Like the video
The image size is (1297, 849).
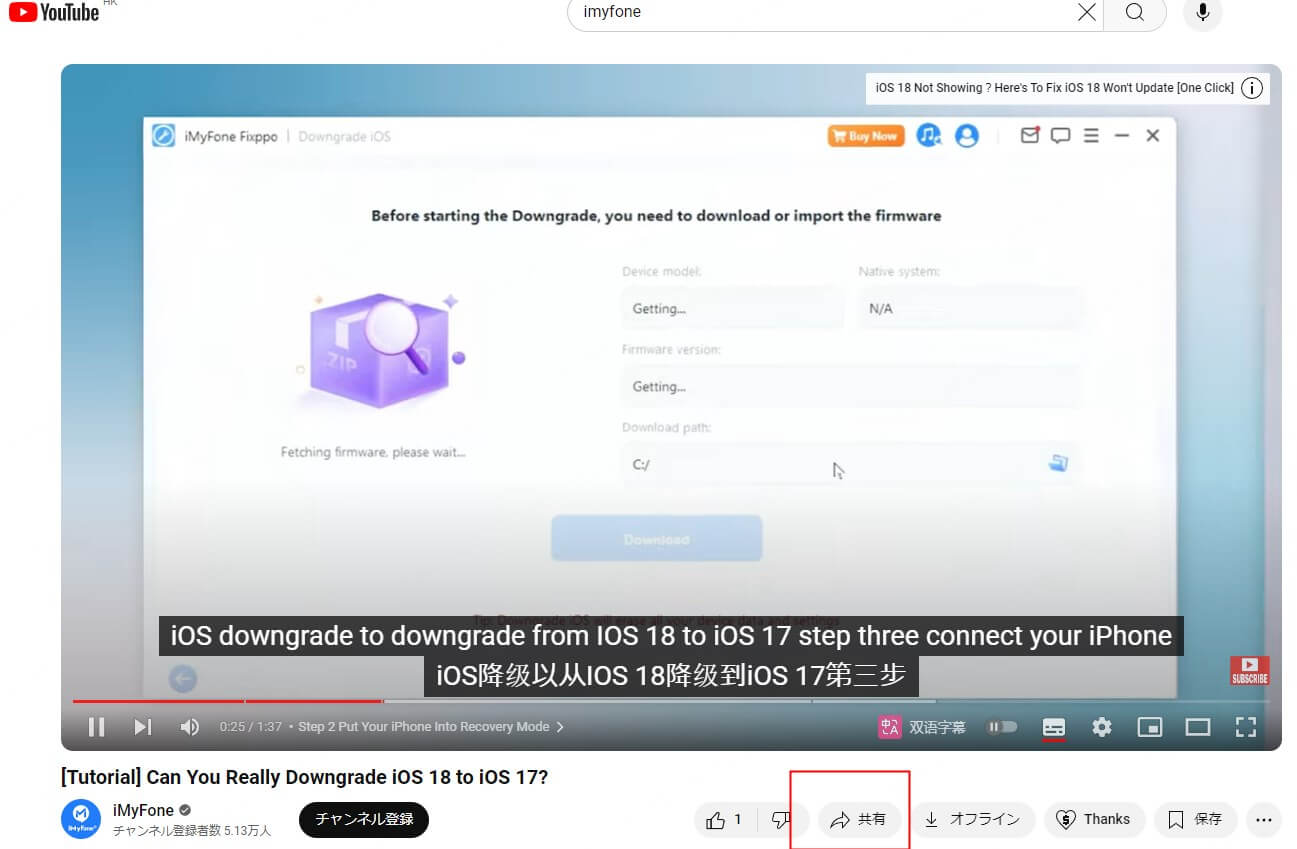(725, 819)
